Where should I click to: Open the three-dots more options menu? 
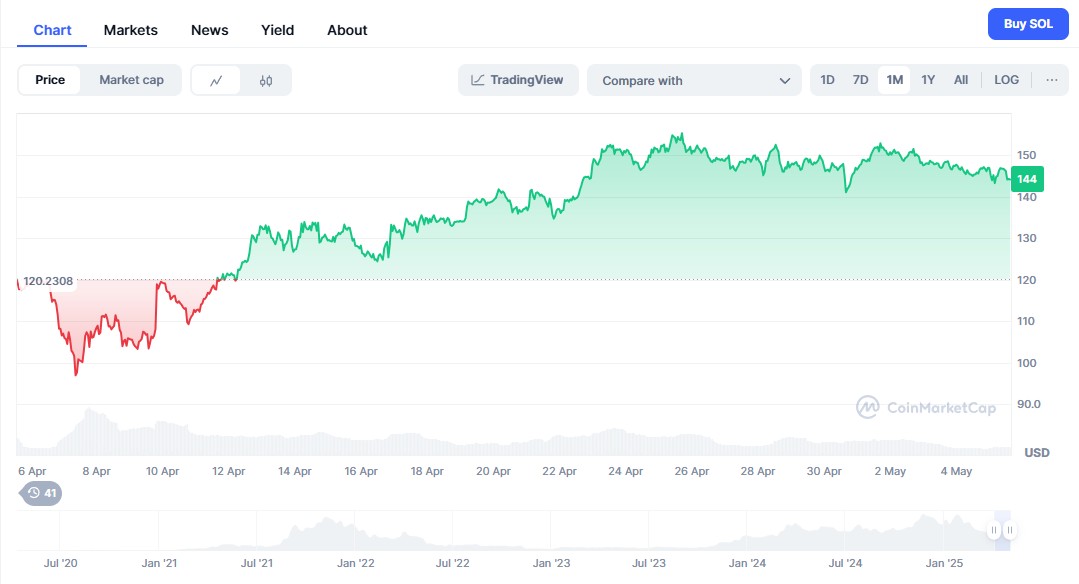pos(1051,80)
